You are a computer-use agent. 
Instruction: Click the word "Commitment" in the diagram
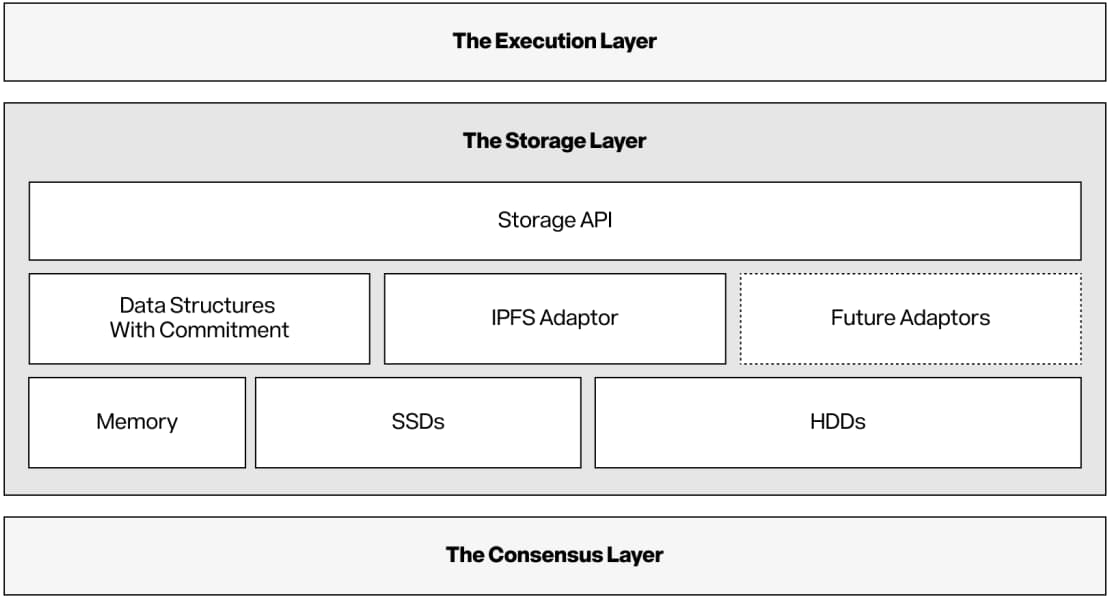tap(224, 330)
